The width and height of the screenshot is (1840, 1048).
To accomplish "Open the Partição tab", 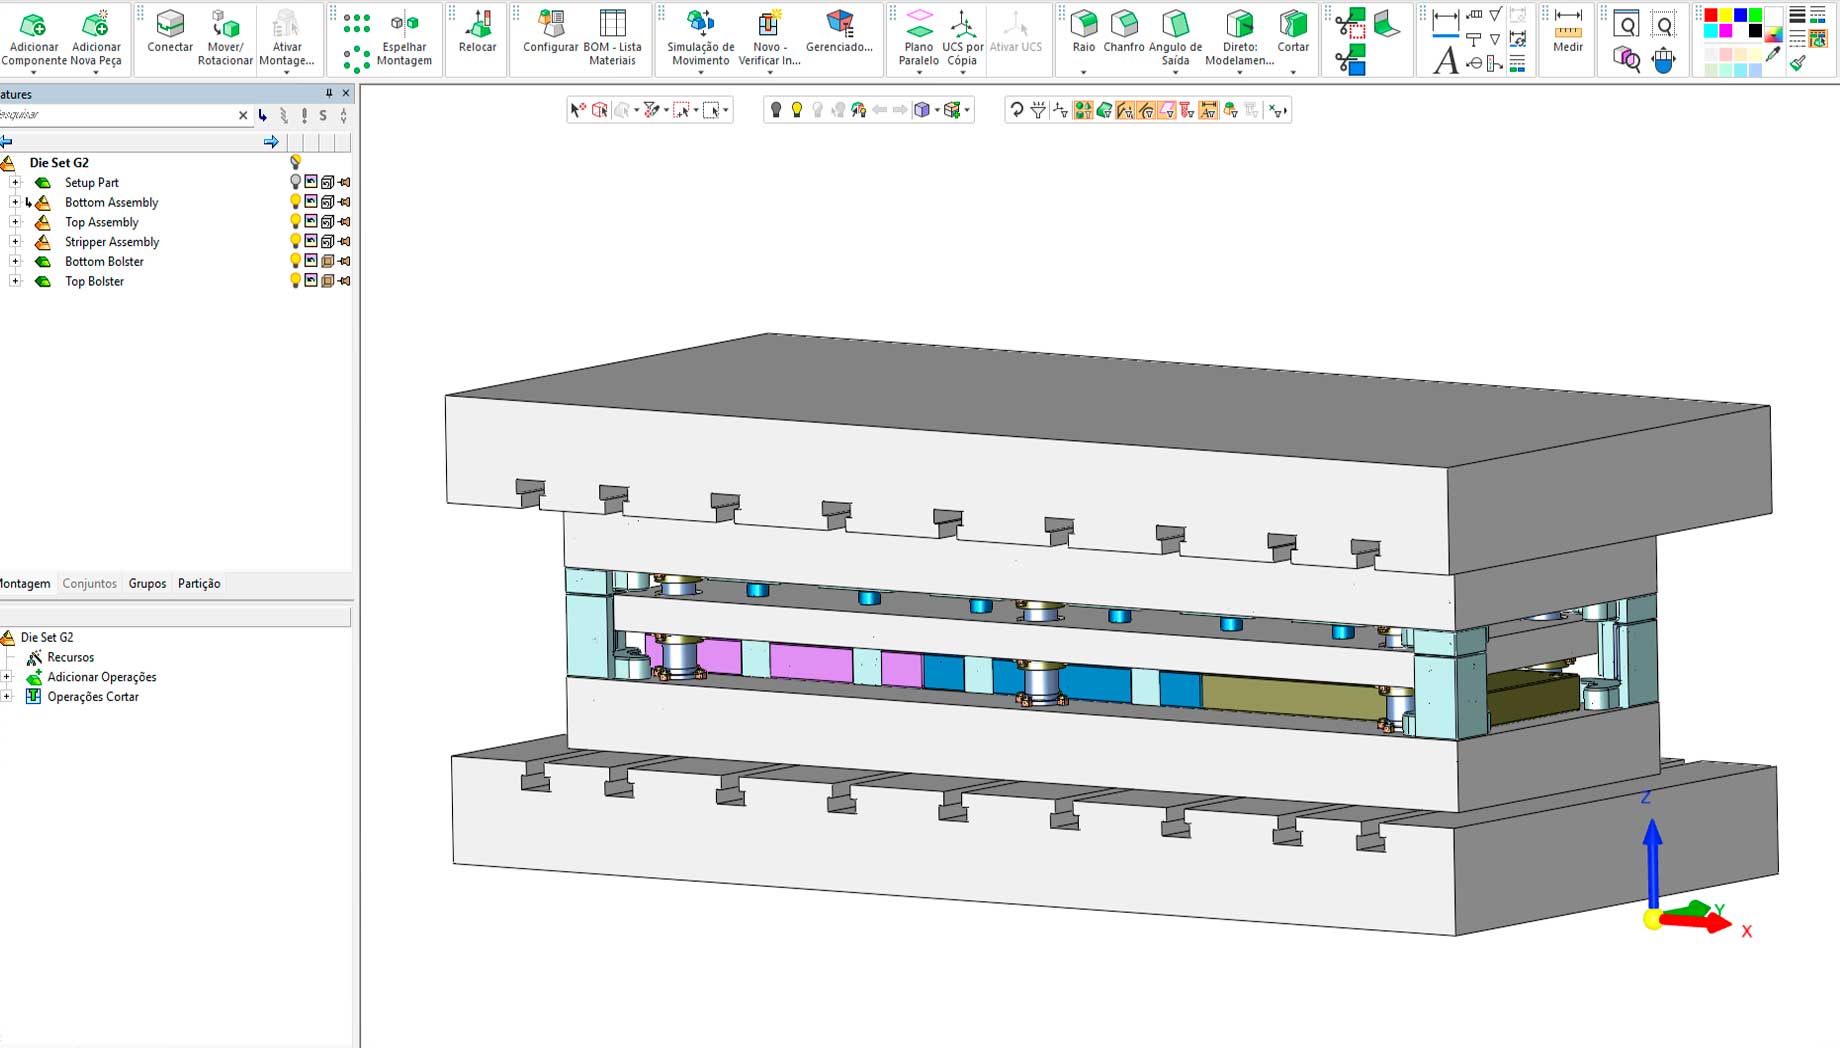I will point(199,584).
